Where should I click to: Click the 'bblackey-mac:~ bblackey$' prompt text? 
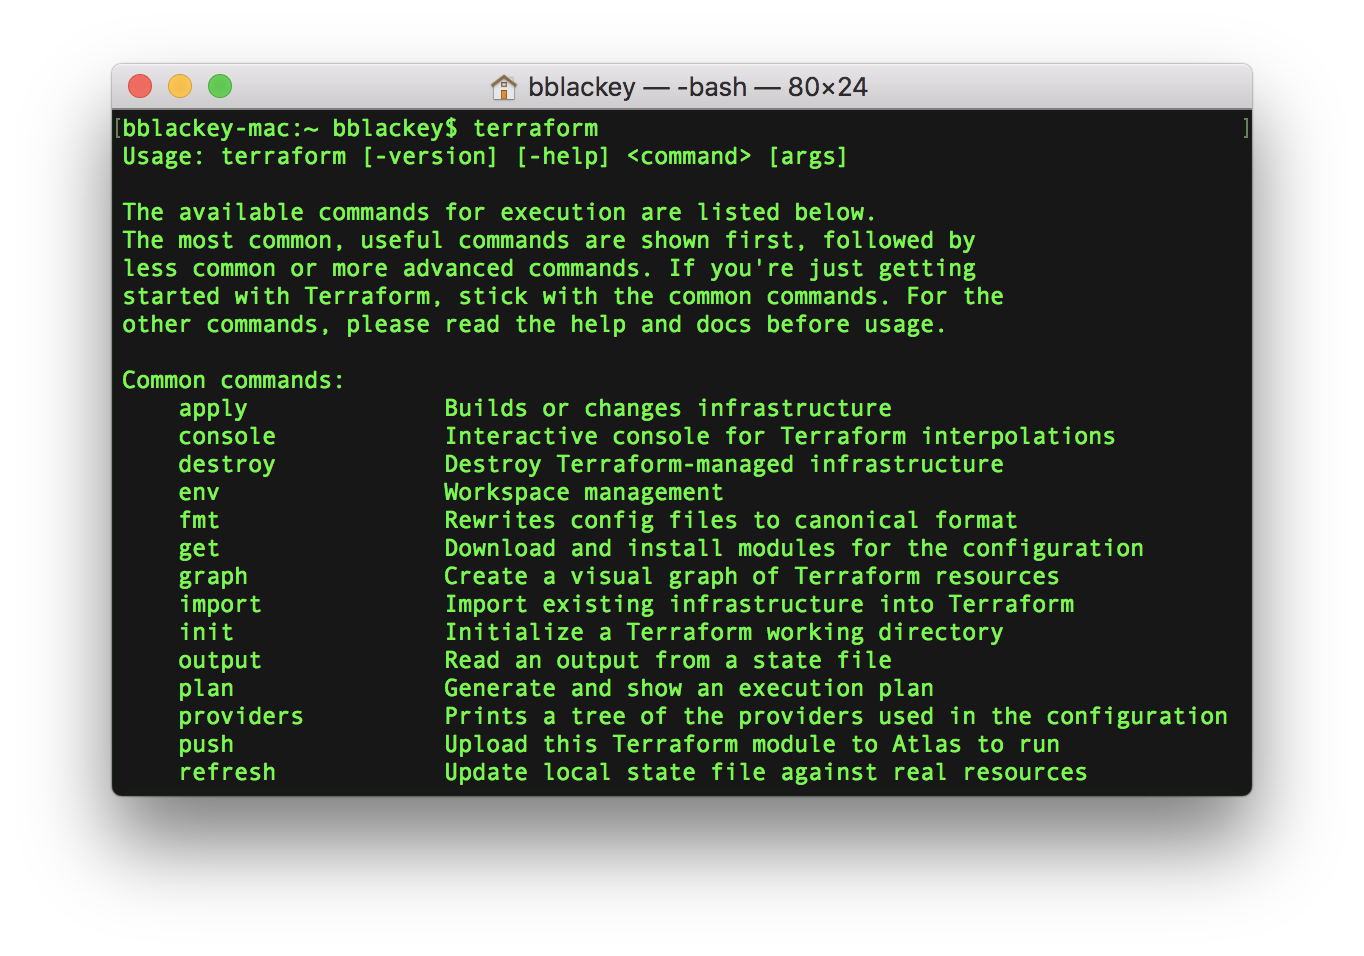pyautogui.click(x=290, y=128)
